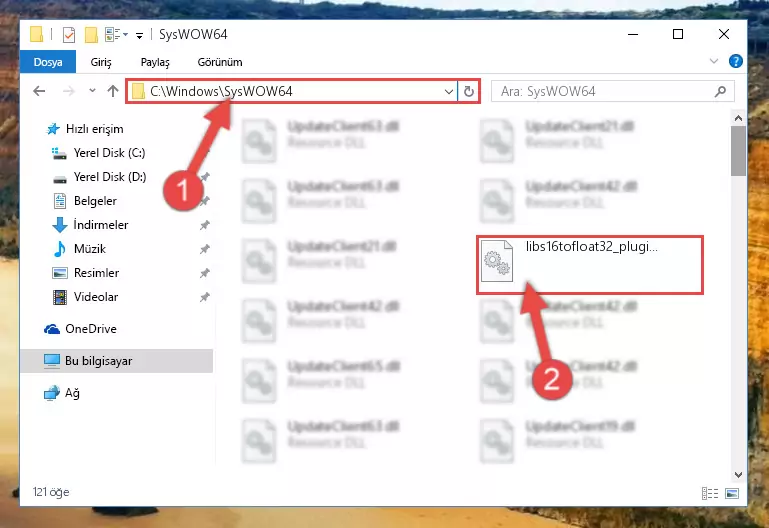Screen dimensions: 769x528
Task: Customize Quick Access Toolbar dropdown arrow
Action: (x=139, y=35)
